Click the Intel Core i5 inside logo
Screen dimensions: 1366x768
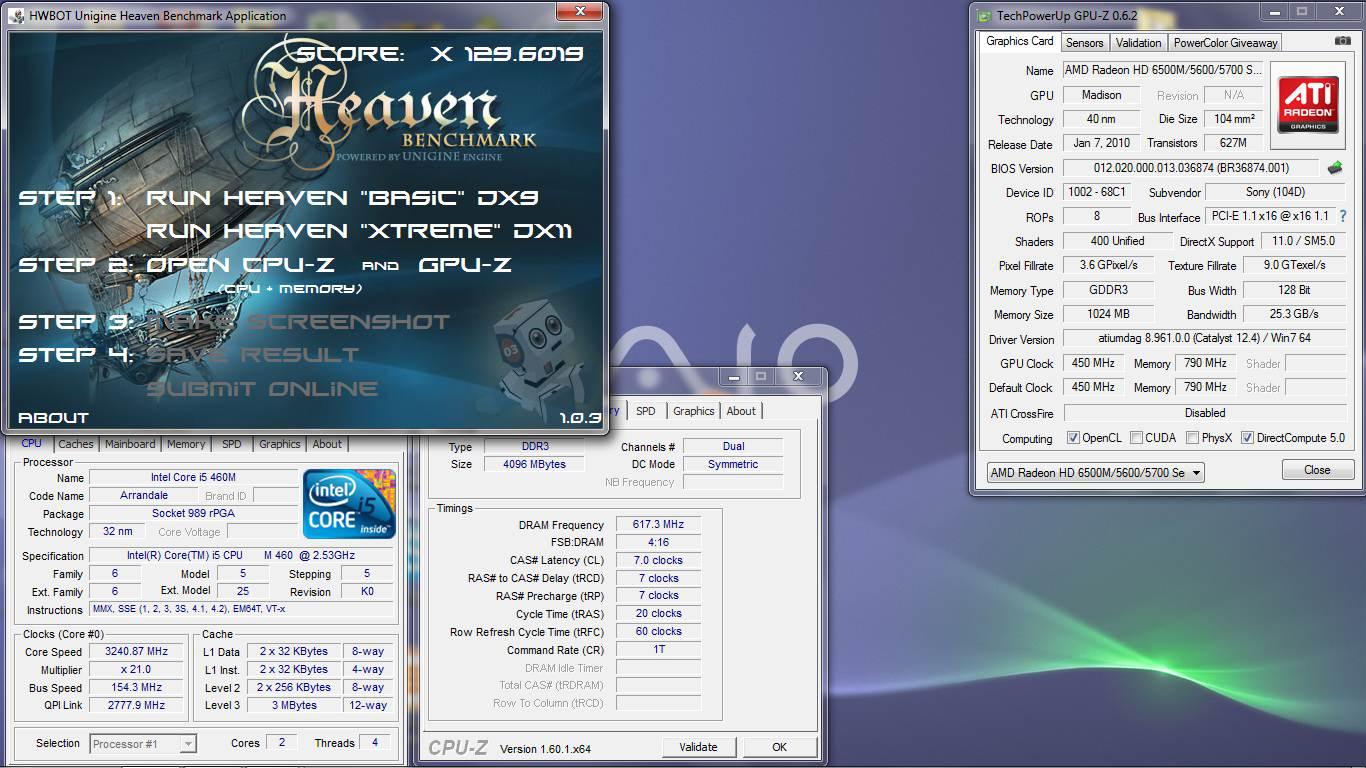coord(350,504)
